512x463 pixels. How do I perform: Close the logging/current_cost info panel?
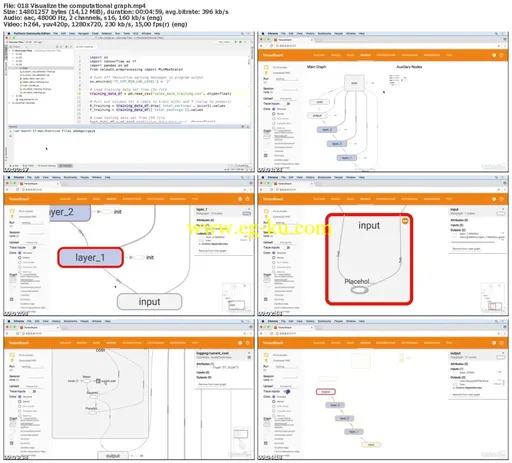249,353
